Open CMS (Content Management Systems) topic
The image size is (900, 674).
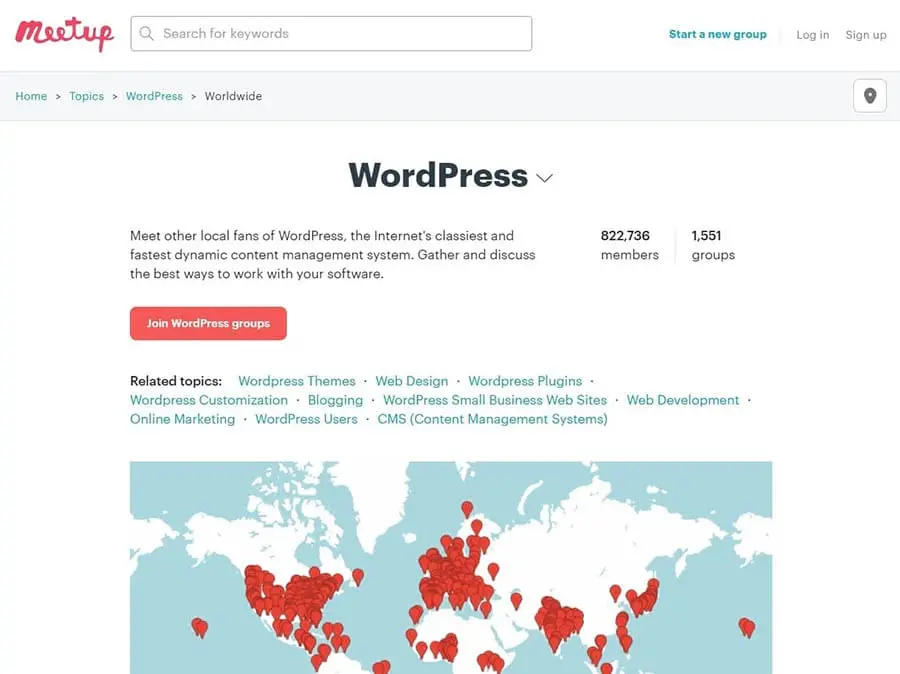492,419
